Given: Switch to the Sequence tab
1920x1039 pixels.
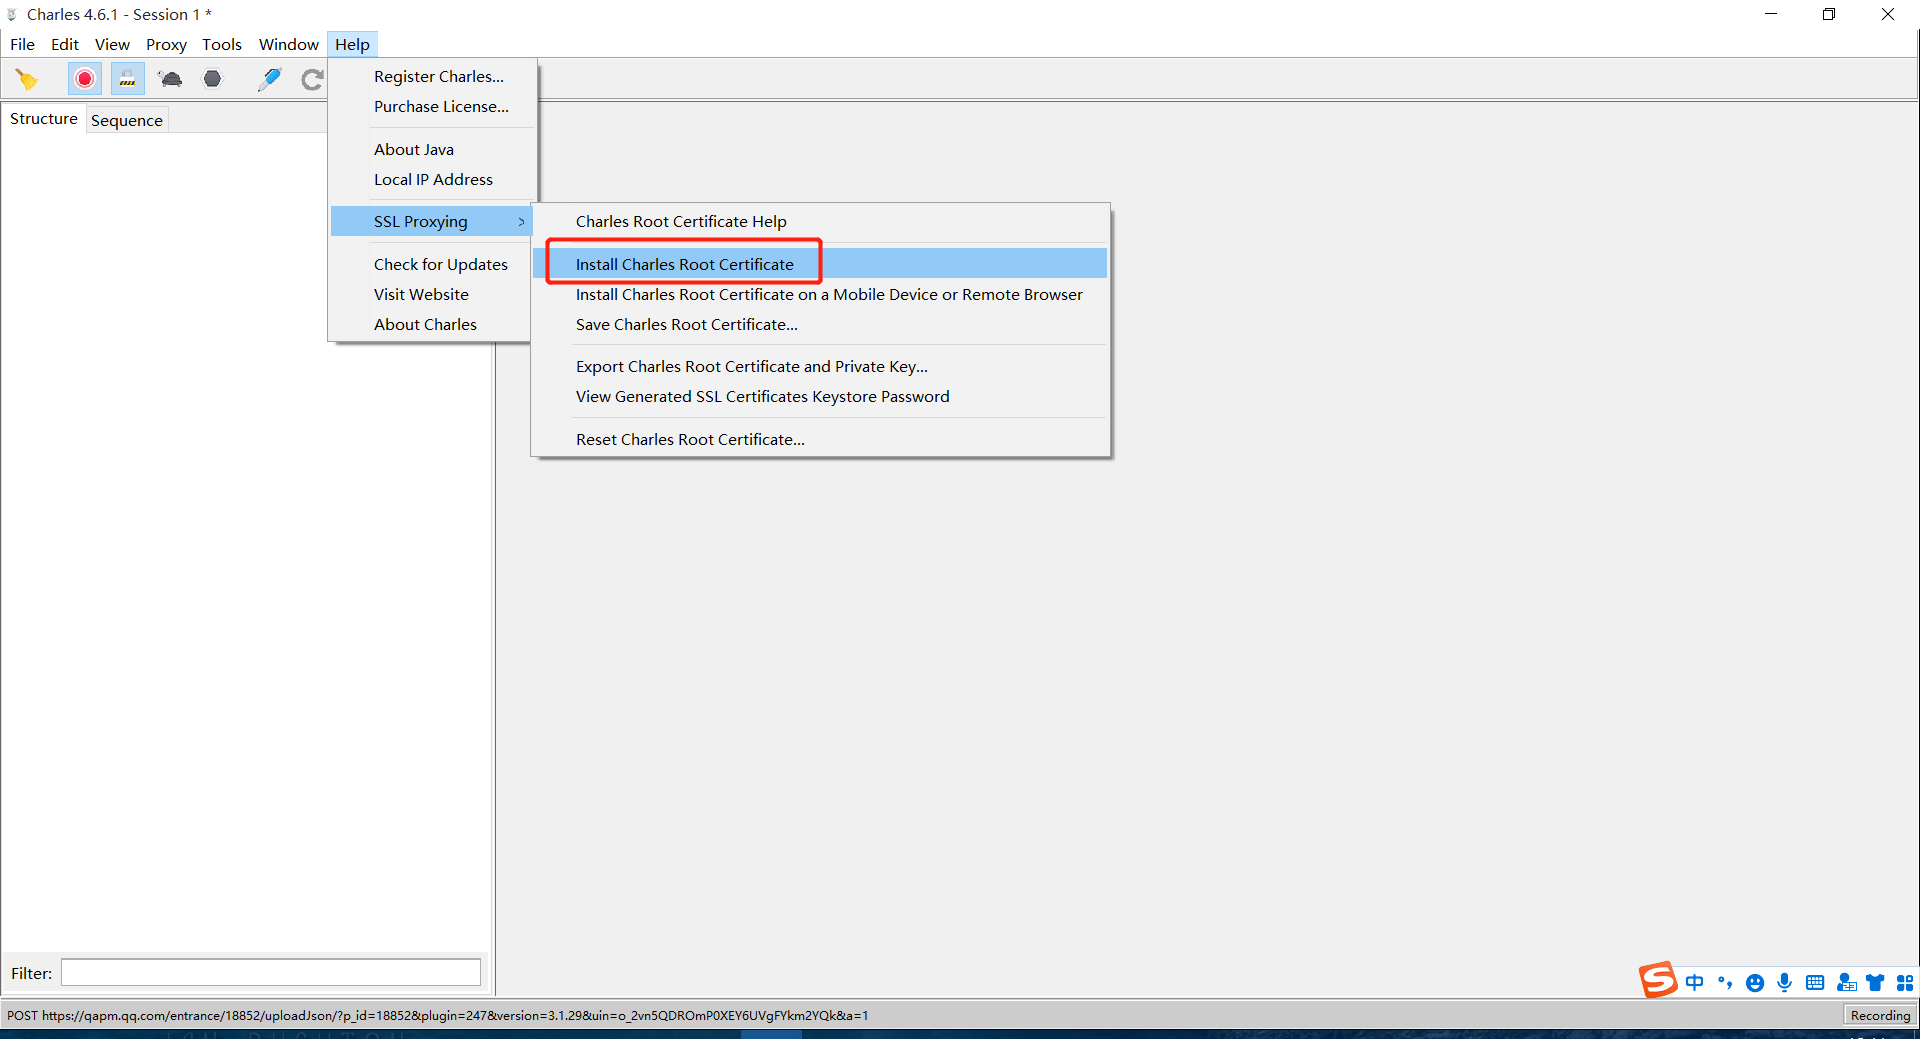Looking at the screenshot, I should 126,120.
